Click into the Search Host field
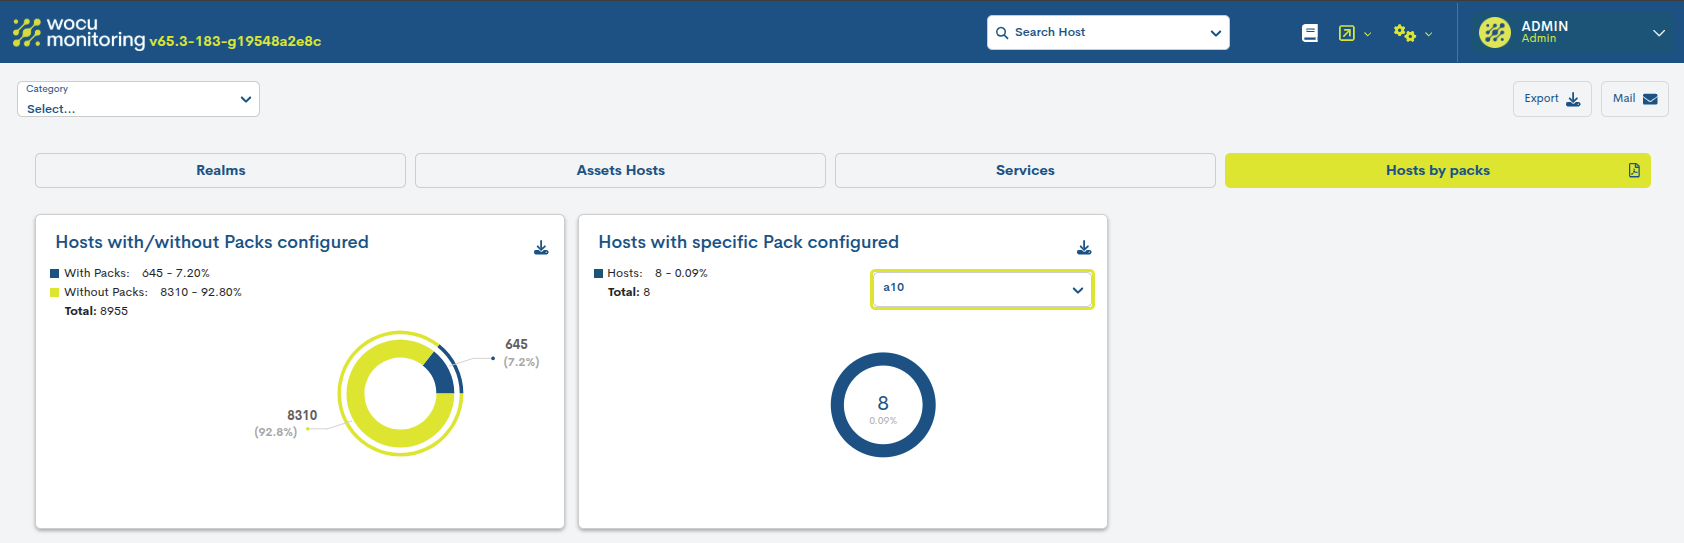The width and height of the screenshot is (1684, 543). click(1100, 33)
